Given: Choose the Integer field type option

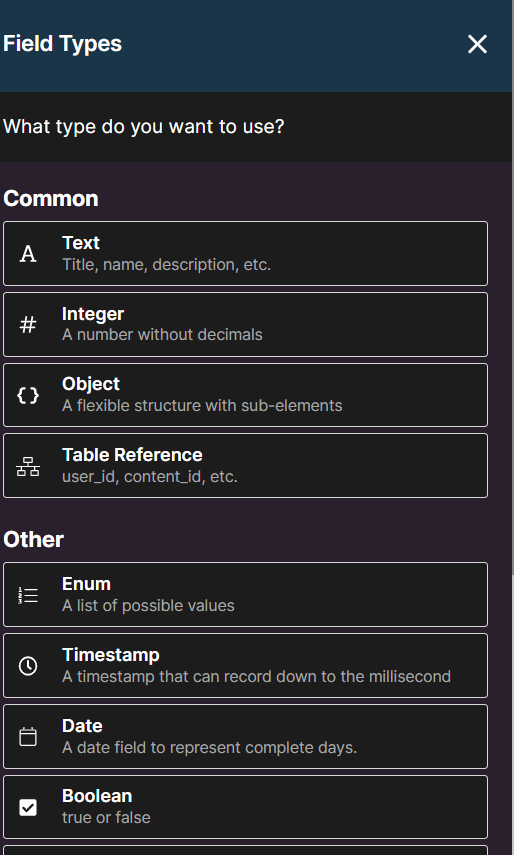Looking at the screenshot, I should tap(245, 324).
